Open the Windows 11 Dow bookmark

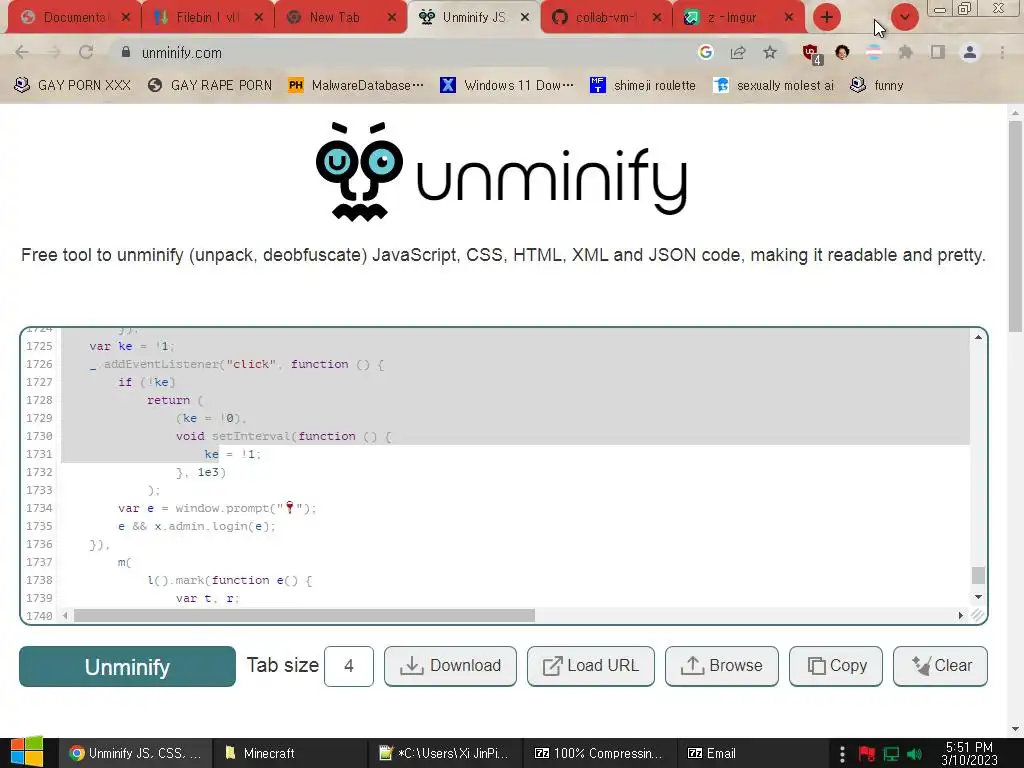tap(507, 86)
